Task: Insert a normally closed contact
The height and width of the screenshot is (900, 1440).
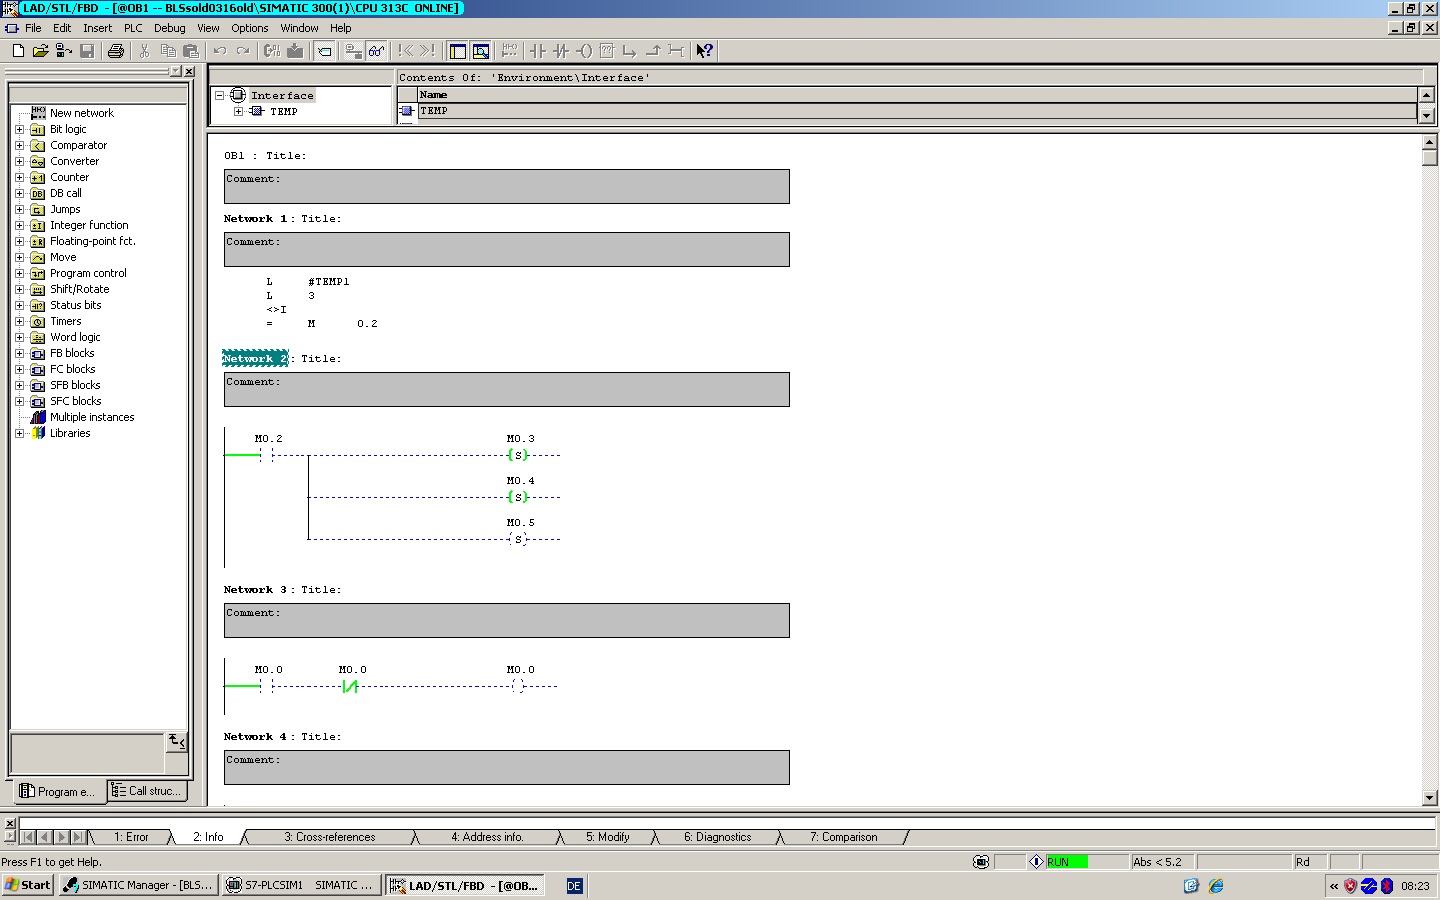Action: tap(561, 51)
